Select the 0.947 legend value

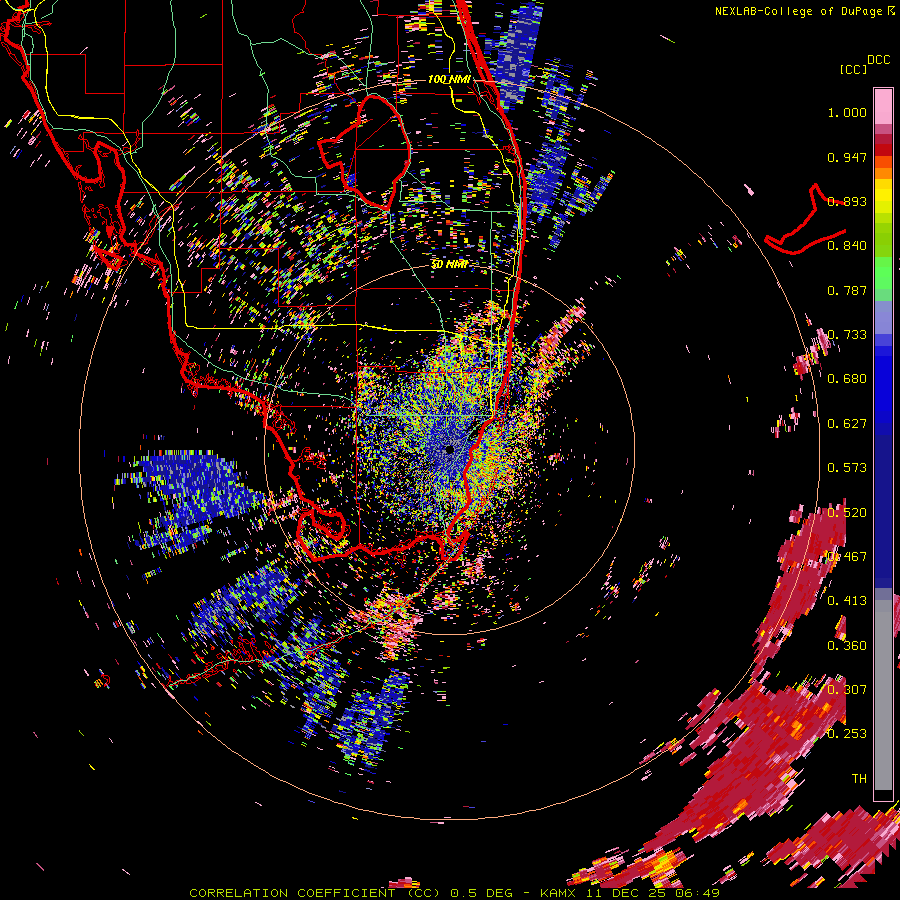[847, 157]
